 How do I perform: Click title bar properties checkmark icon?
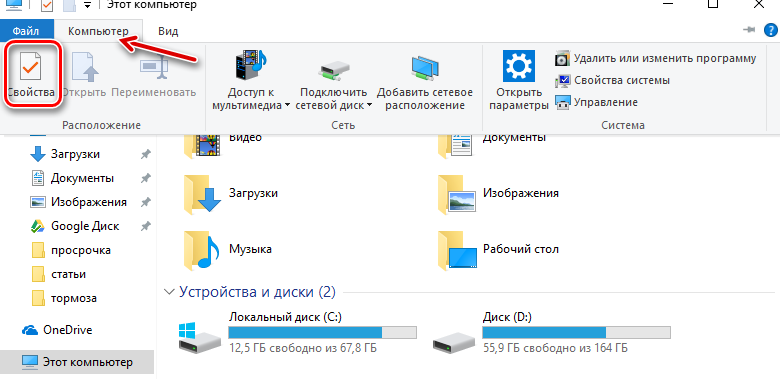pos(47,4)
